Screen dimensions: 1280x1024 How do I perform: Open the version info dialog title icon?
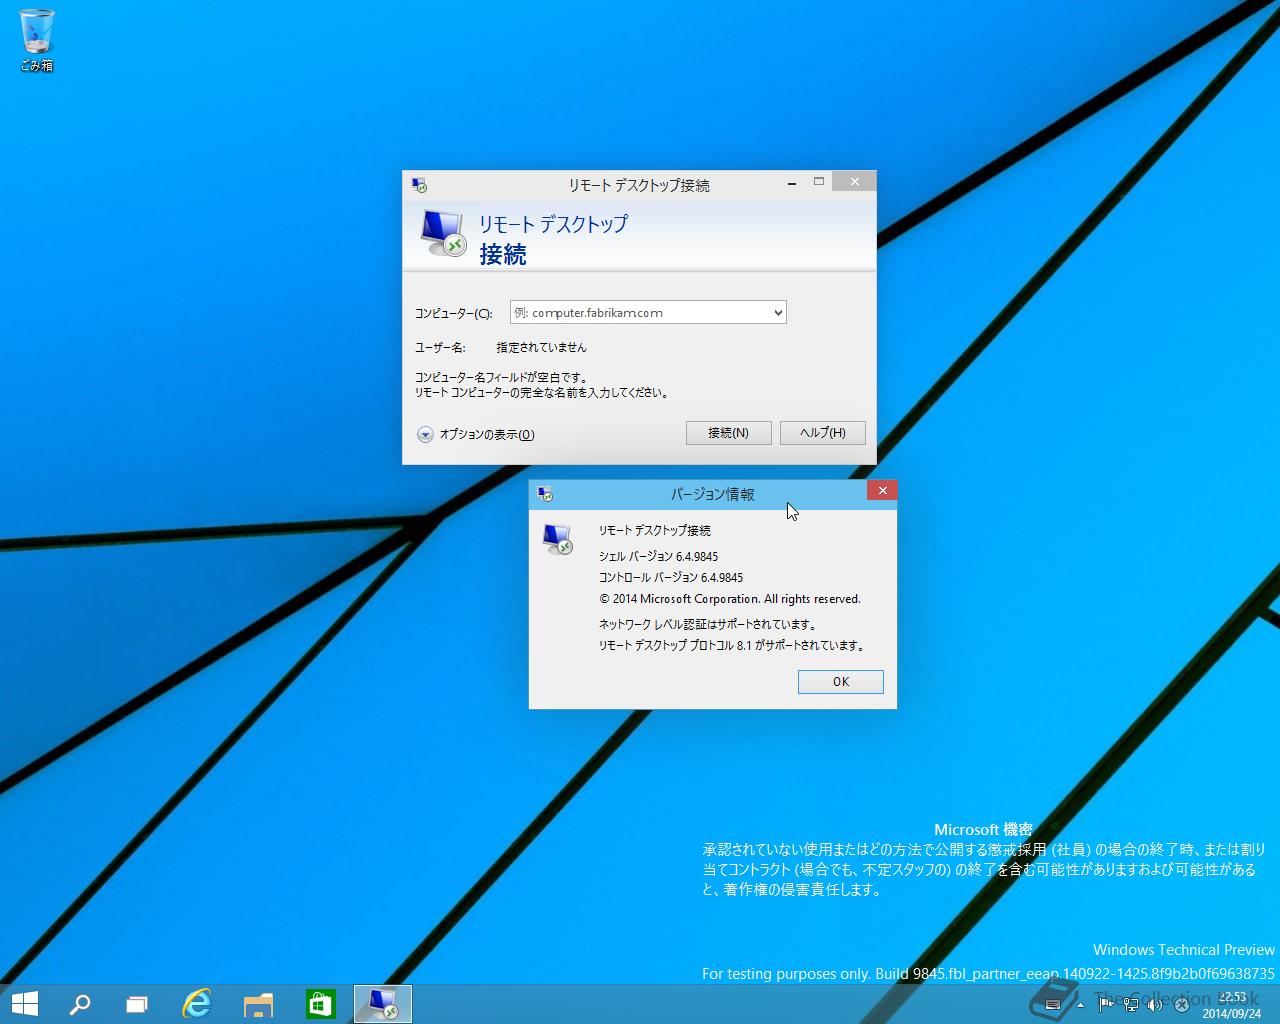[x=545, y=494]
